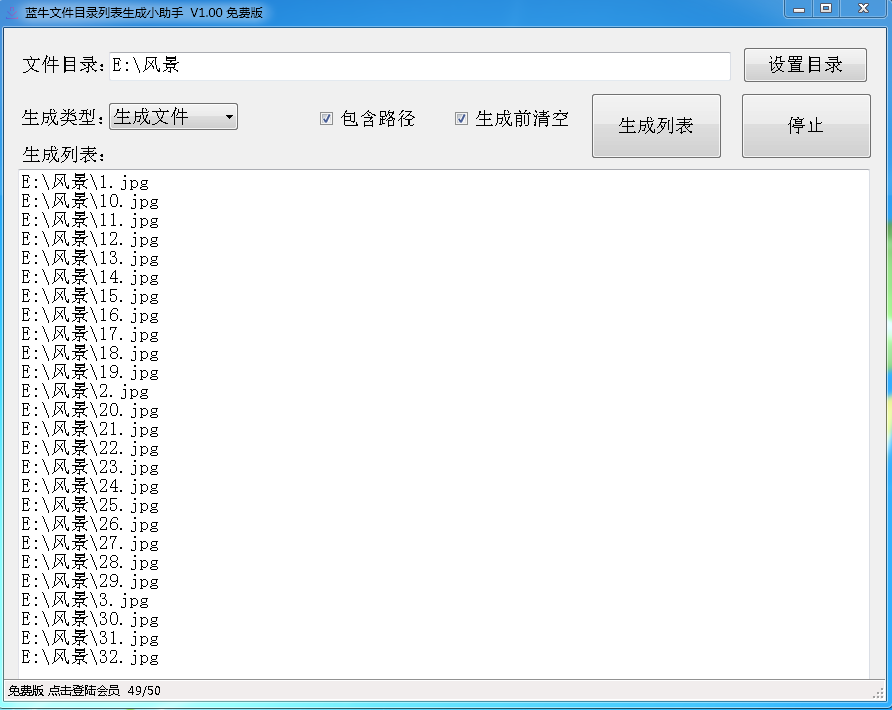The width and height of the screenshot is (892, 710).
Task: Click the list entry E:\风景\3.jpg
Action: pos(85,600)
